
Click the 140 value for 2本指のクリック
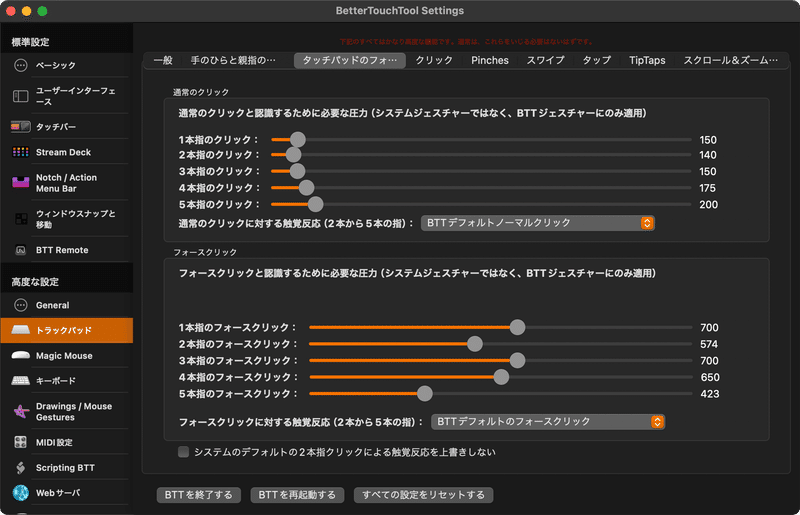tap(708, 155)
